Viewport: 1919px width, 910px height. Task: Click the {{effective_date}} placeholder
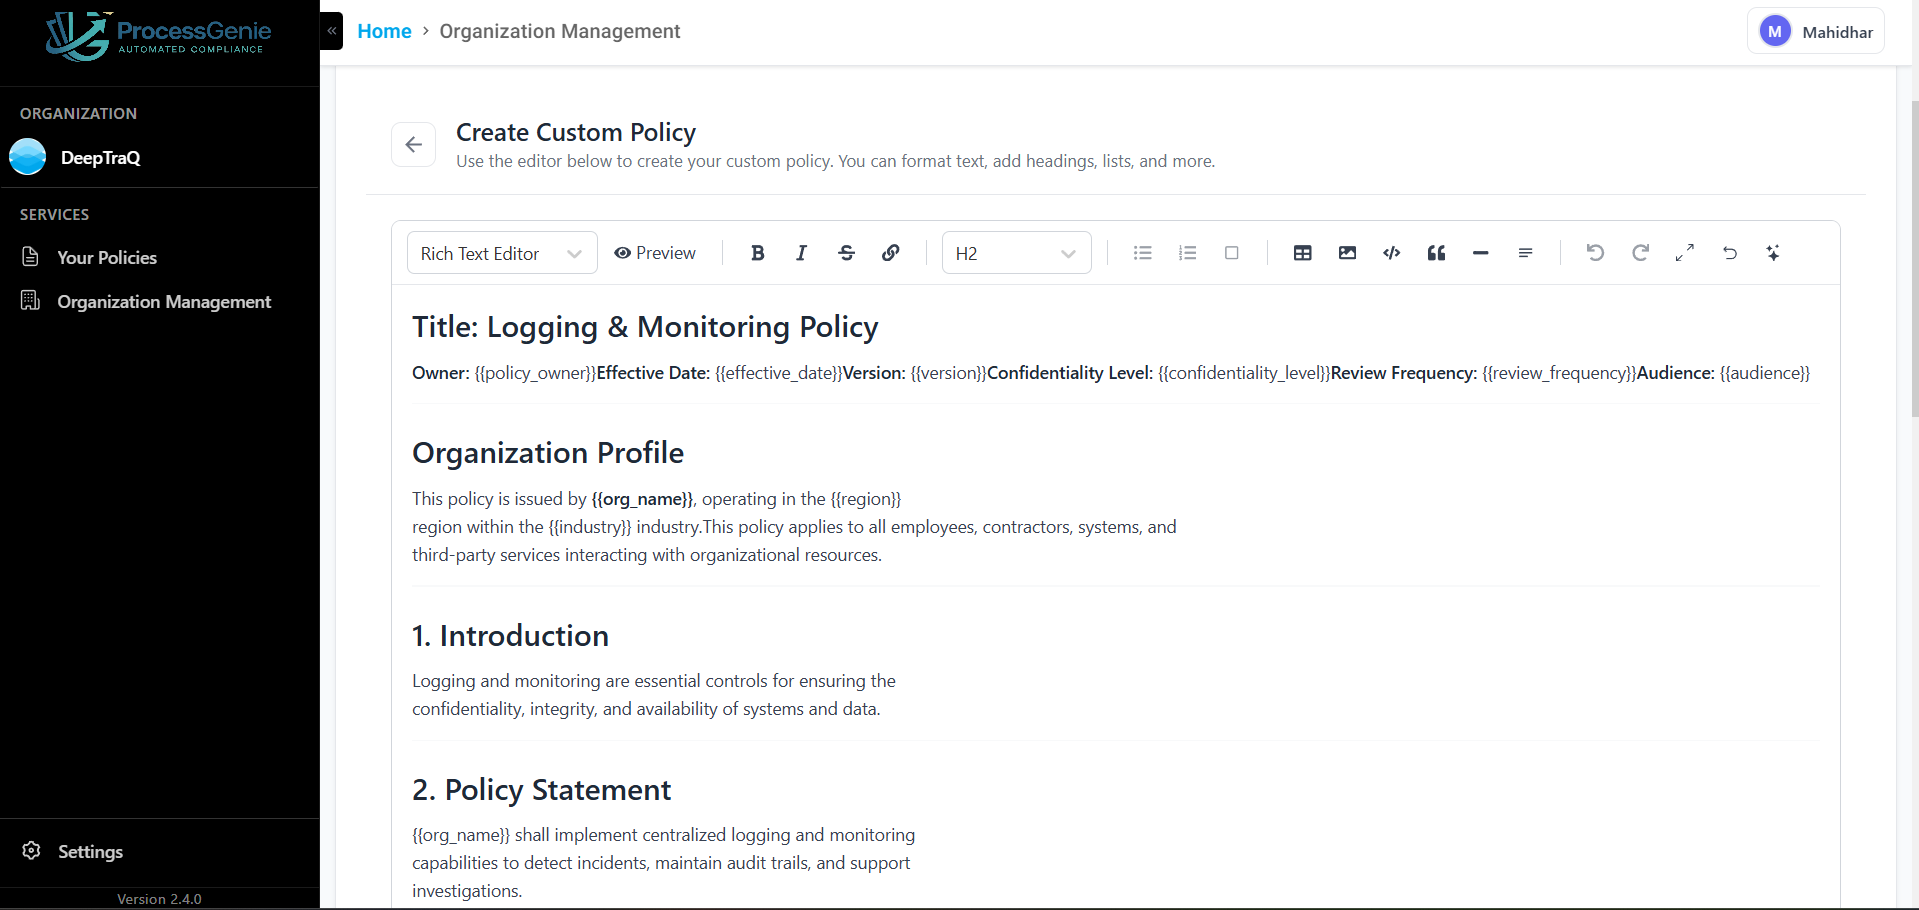click(x=779, y=373)
